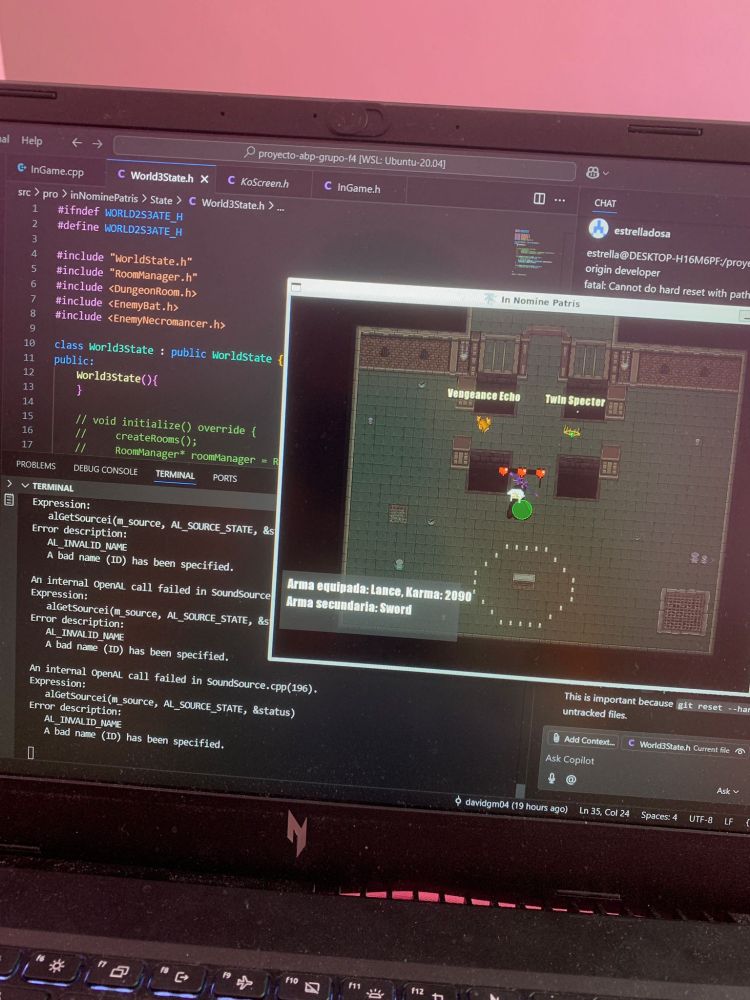Click the terminal cursor prompt
The height and width of the screenshot is (1000, 750).
30,753
